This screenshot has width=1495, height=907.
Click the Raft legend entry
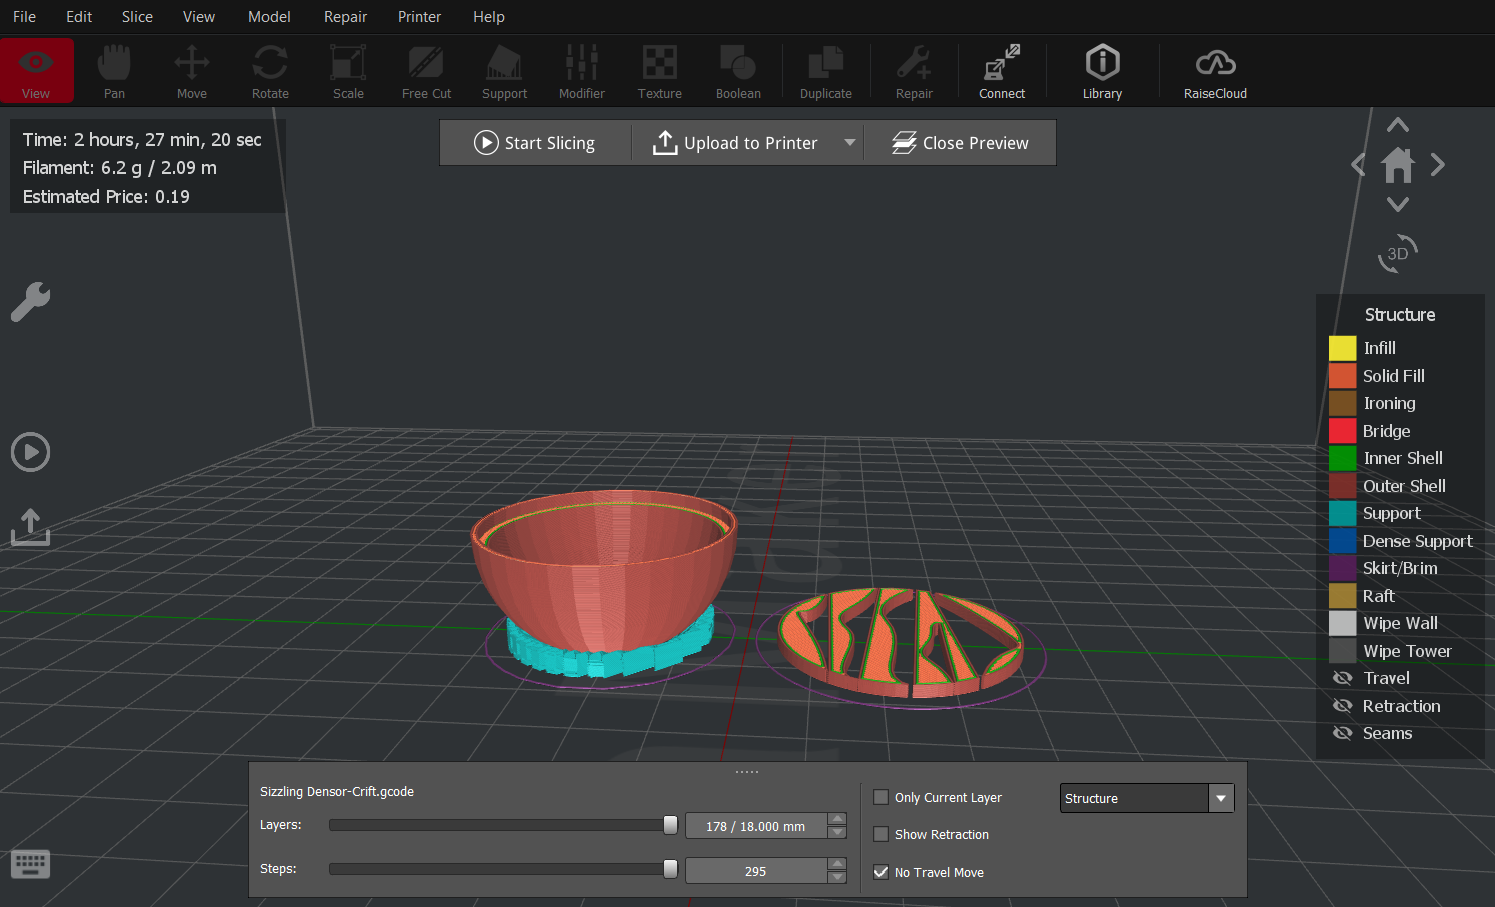point(1378,596)
